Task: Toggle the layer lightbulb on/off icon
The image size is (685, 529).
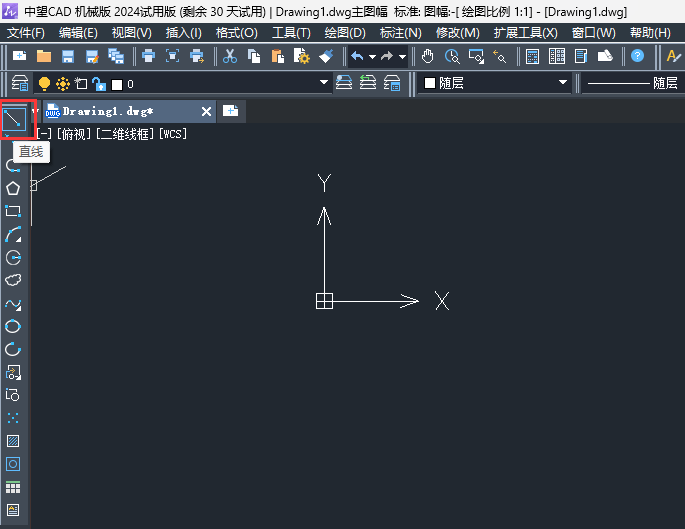Action: [44, 83]
